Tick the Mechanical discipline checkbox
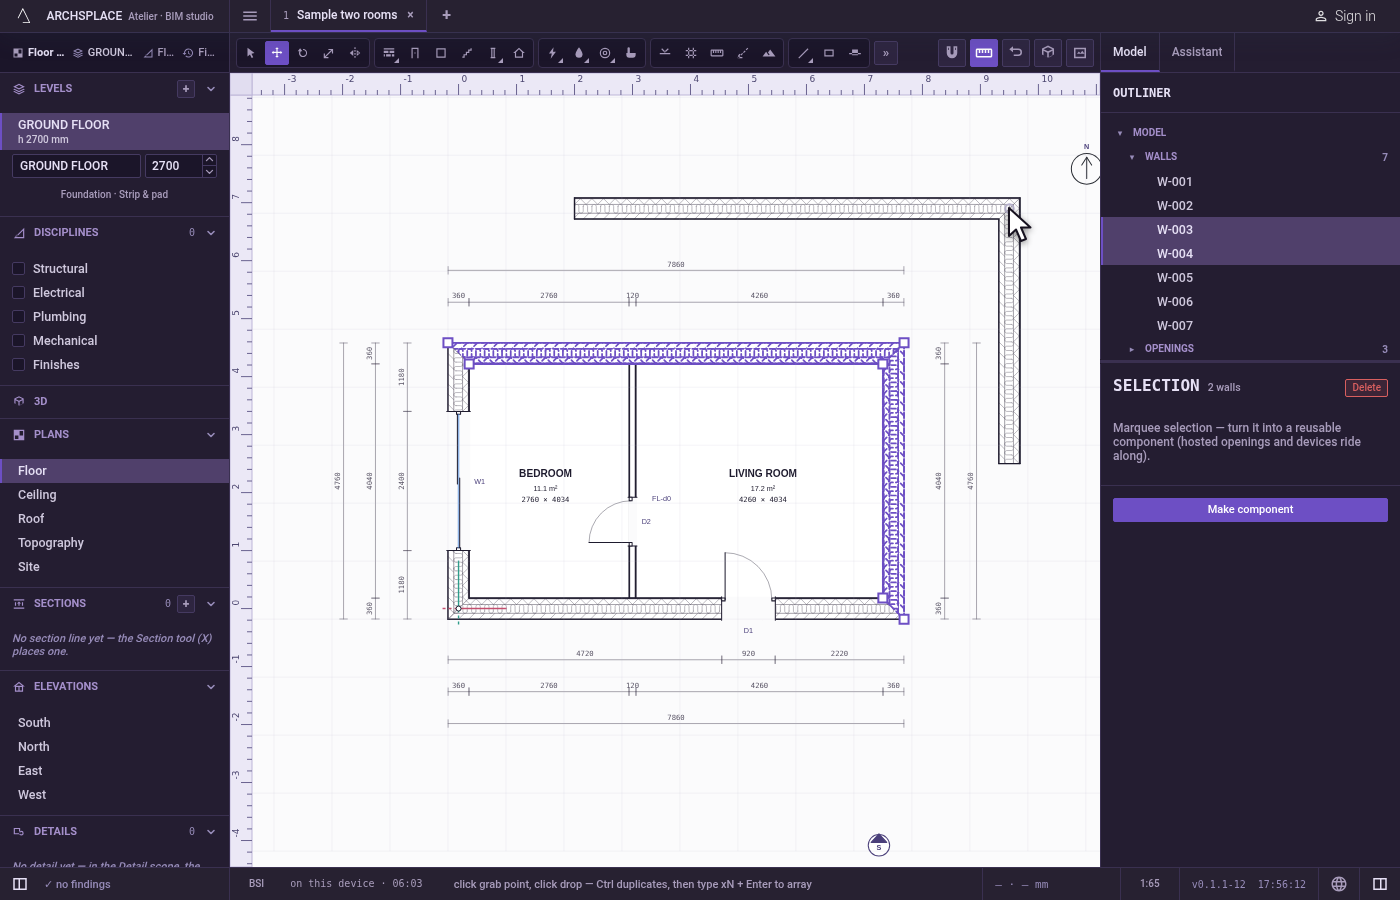Viewport: 1400px width, 900px height. tap(18, 340)
